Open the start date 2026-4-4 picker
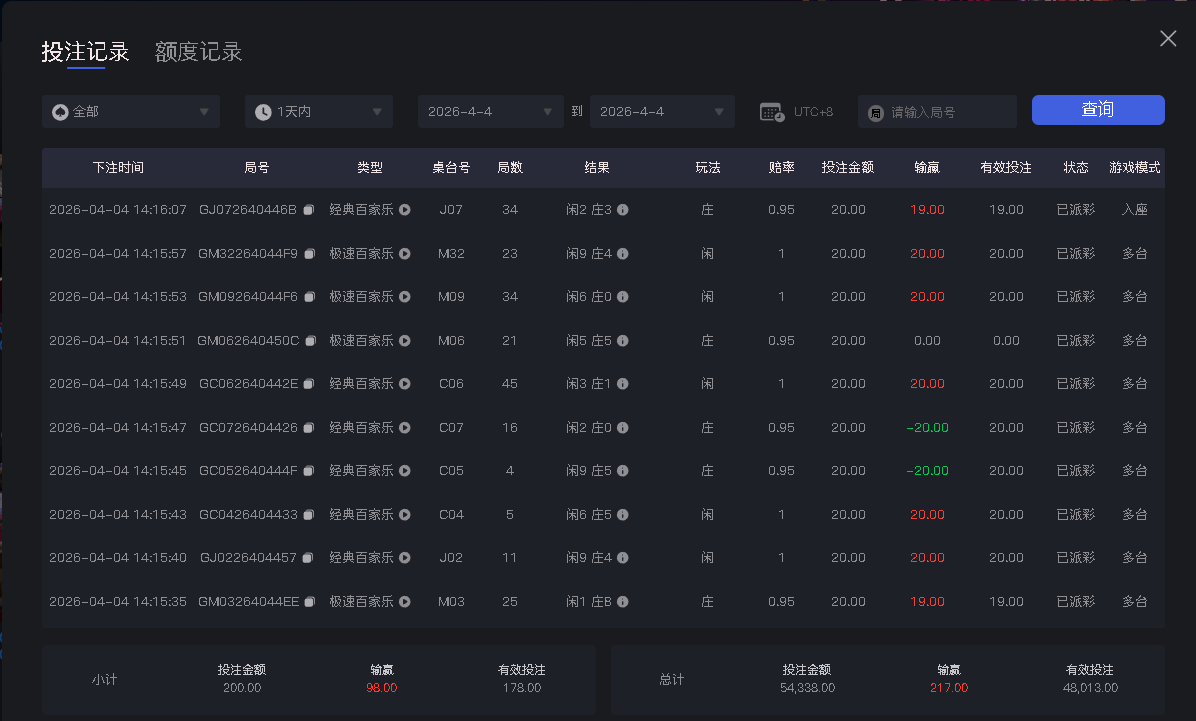Screen dimensions: 1196x721 (x=490, y=112)
